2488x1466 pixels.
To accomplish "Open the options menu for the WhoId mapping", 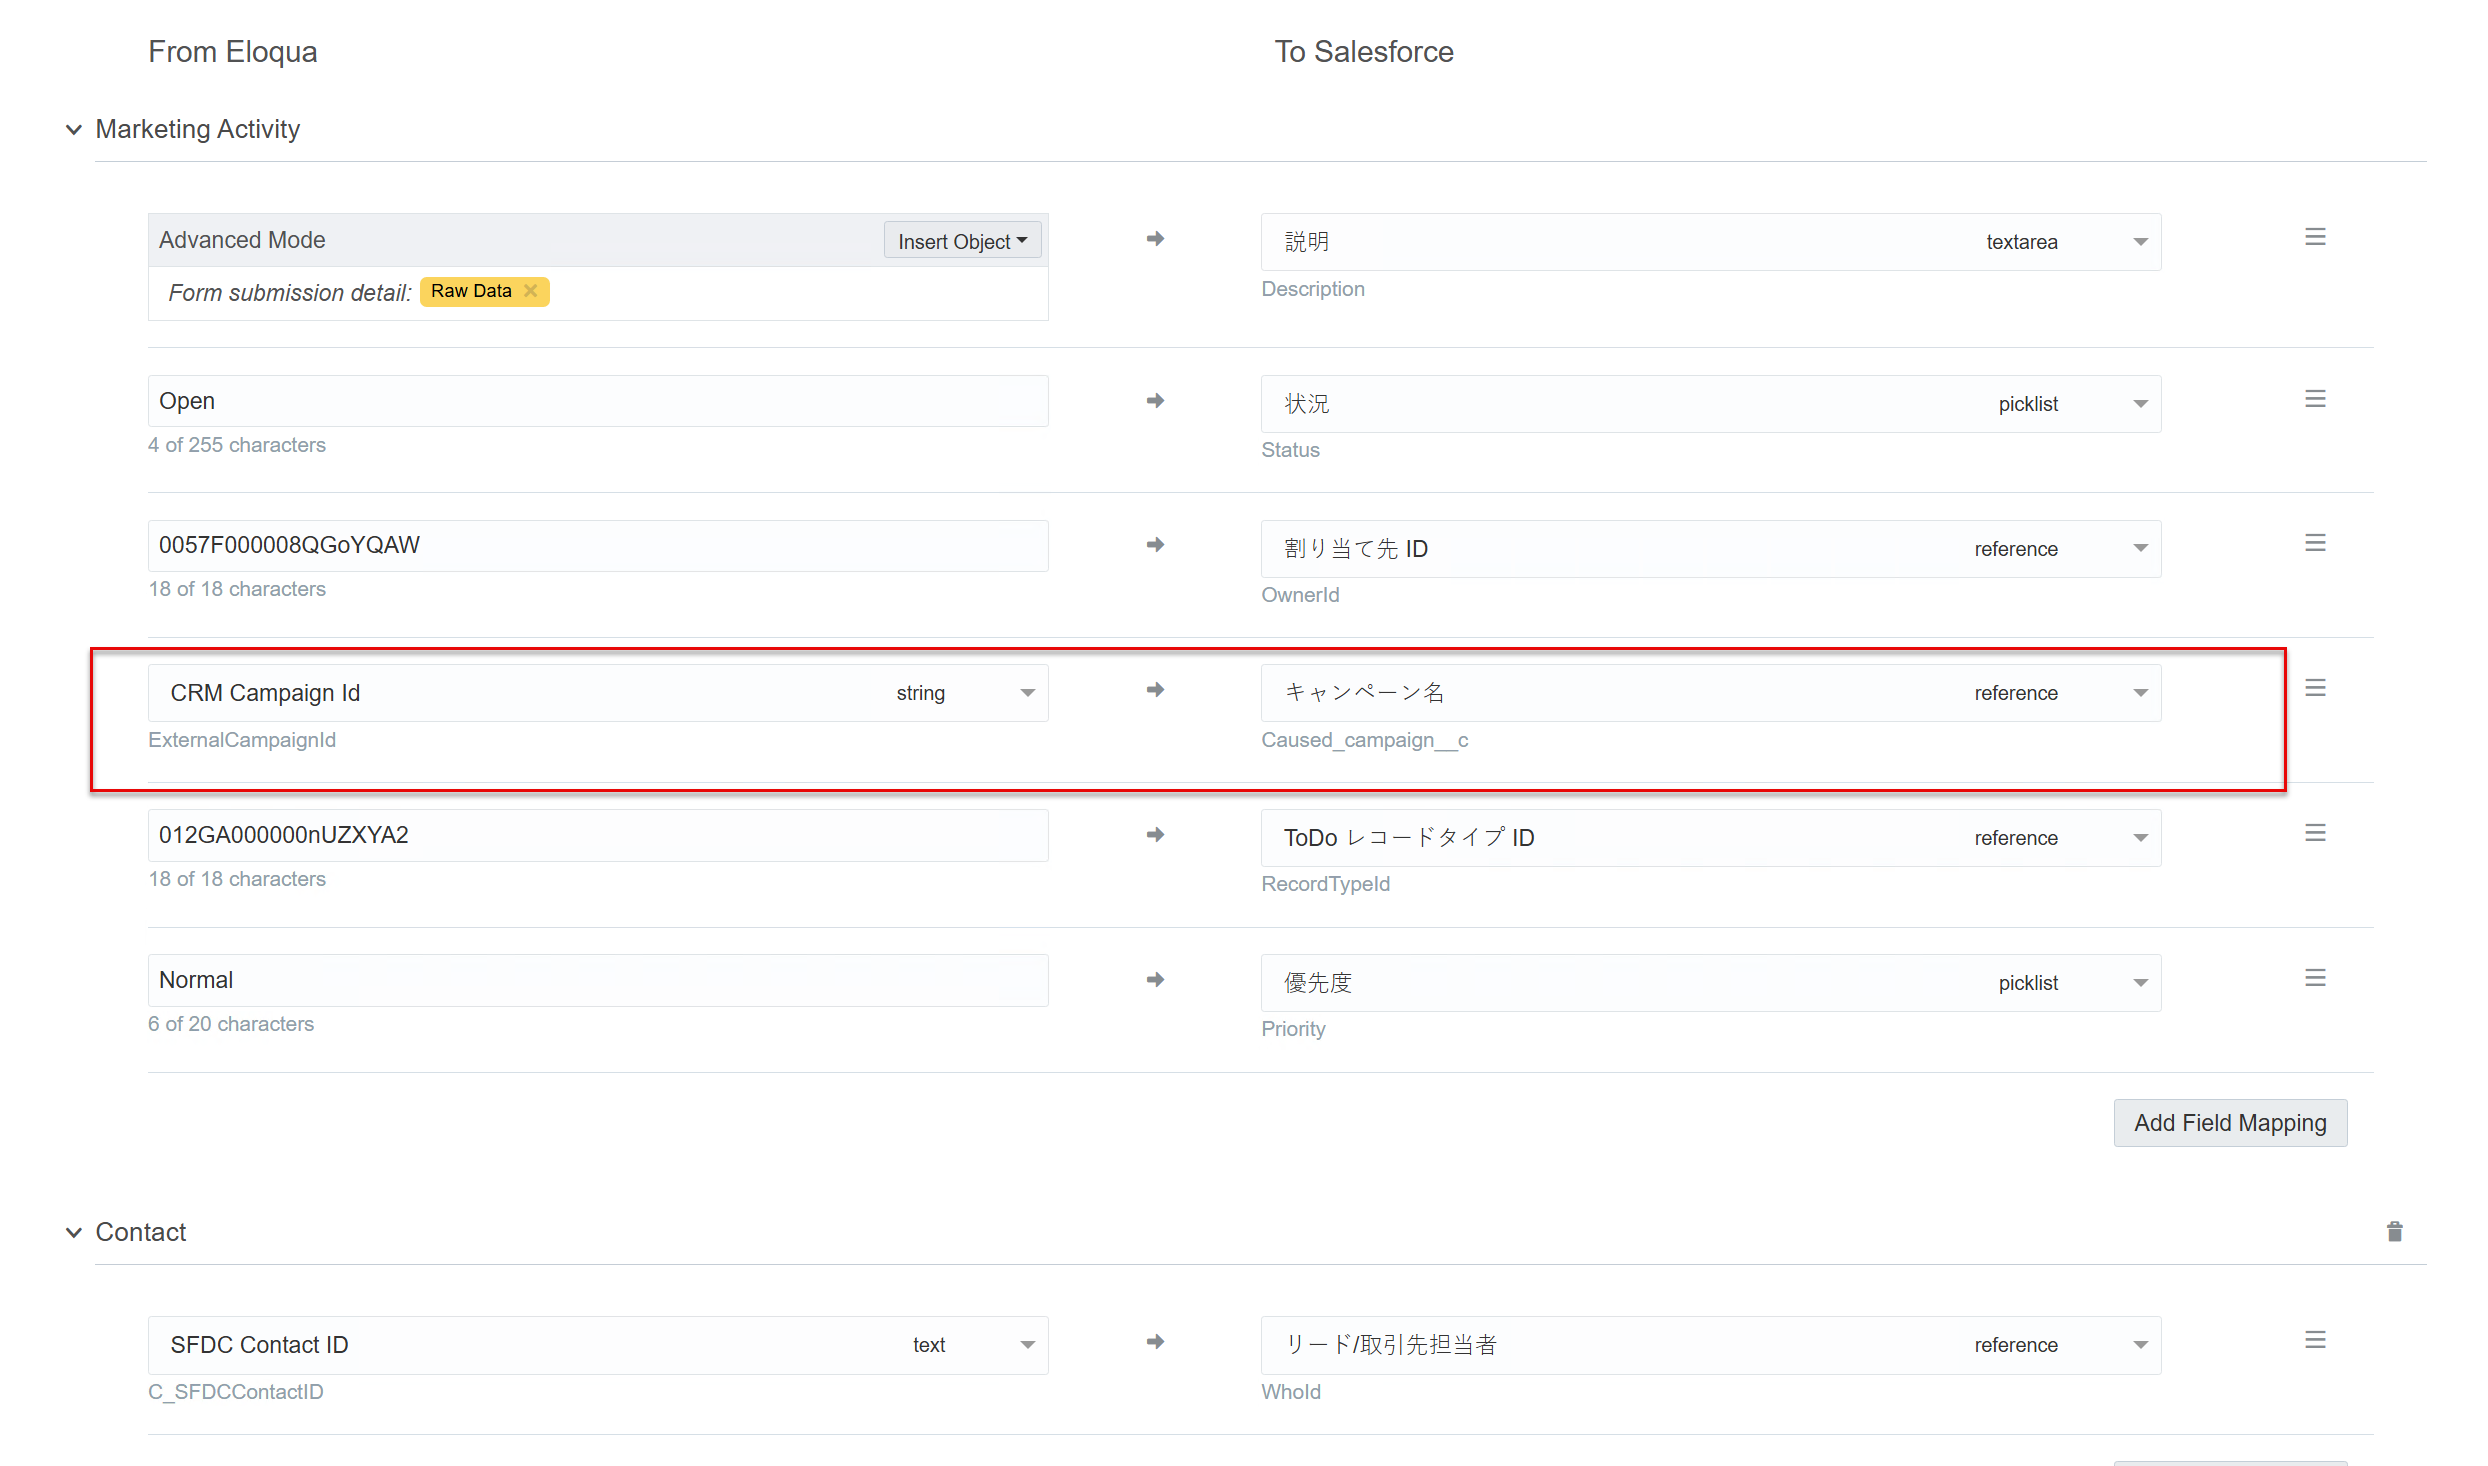I will [x=2316, y=1339].
